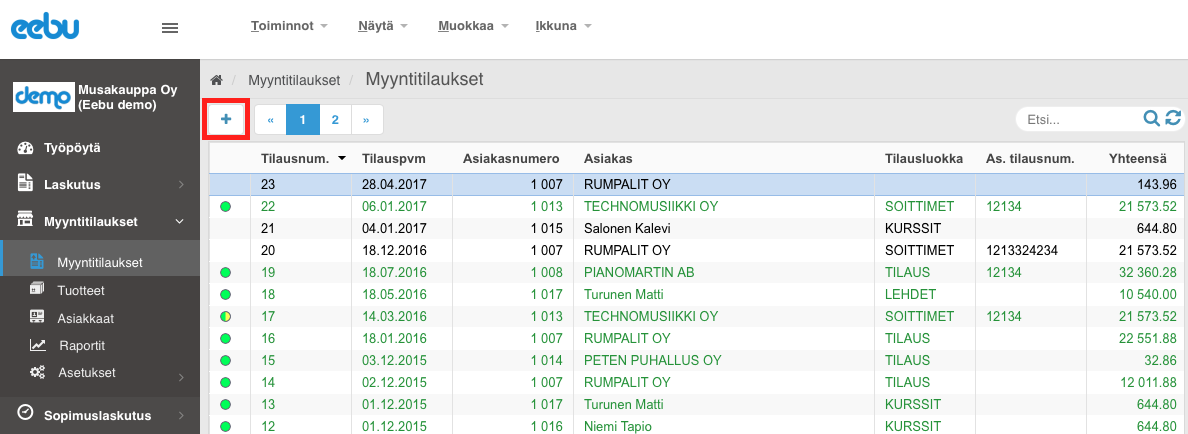Image resolution: width=1188 pixels, height=434 pixels.
Task: Click the Asiakkaat customers icon
Action: (x=37, y=317)
